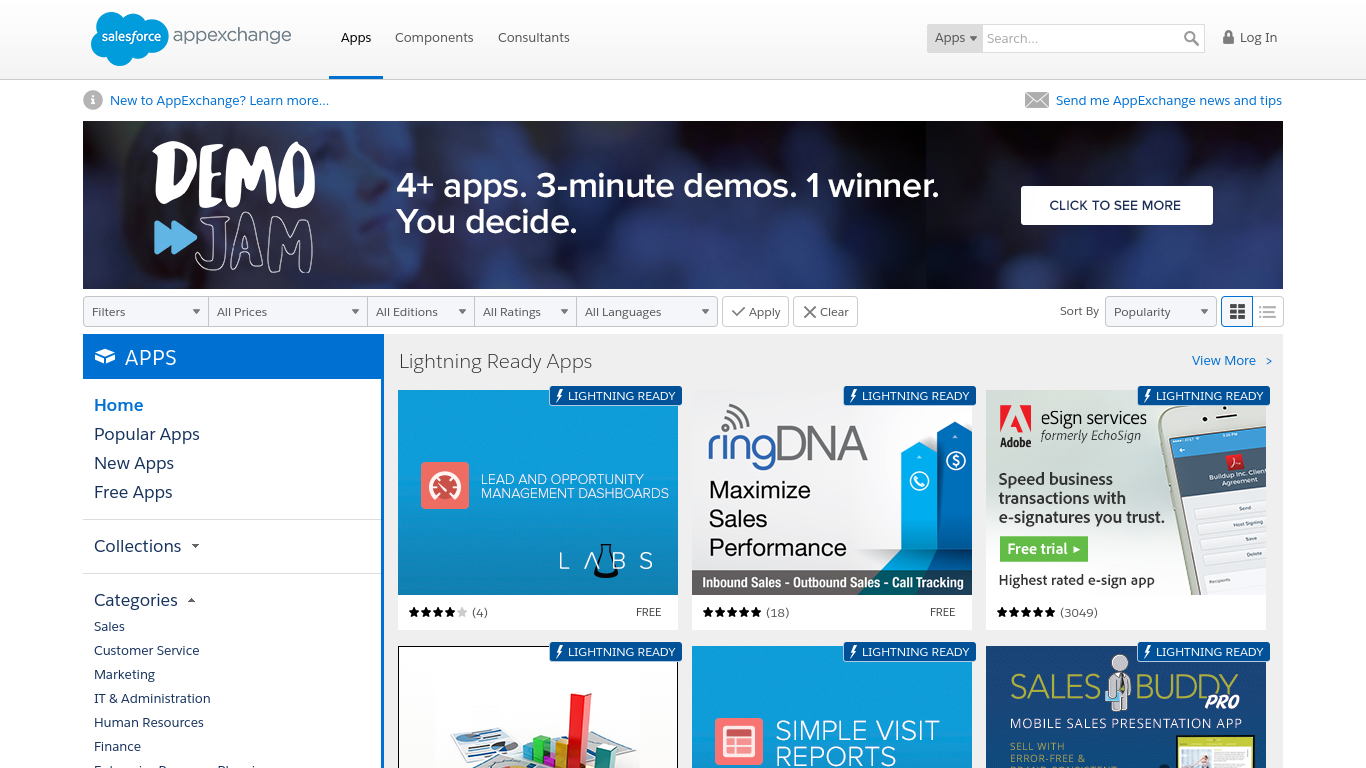Click the Lightning Ready badge on the ringDNA card
This screenshot has height=768, width=1366.
(x=908, y=396)
